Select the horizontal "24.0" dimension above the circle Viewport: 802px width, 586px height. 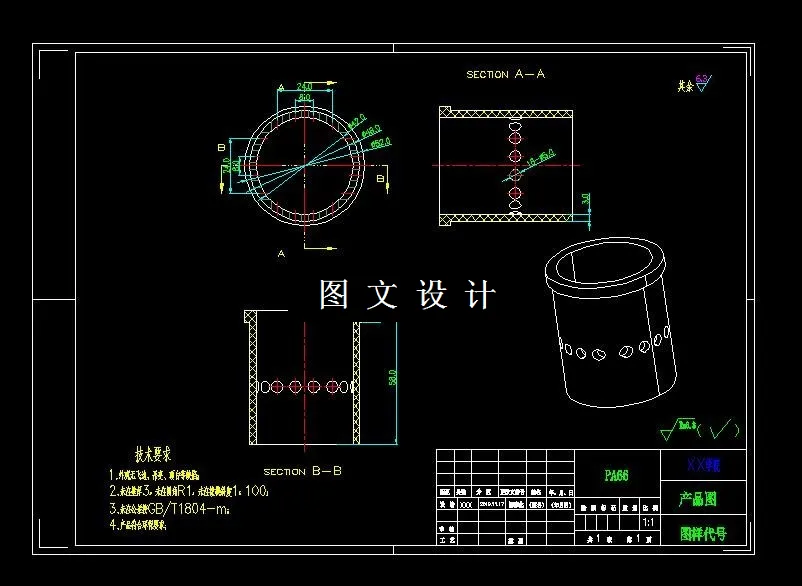click(x=304, y=86)
